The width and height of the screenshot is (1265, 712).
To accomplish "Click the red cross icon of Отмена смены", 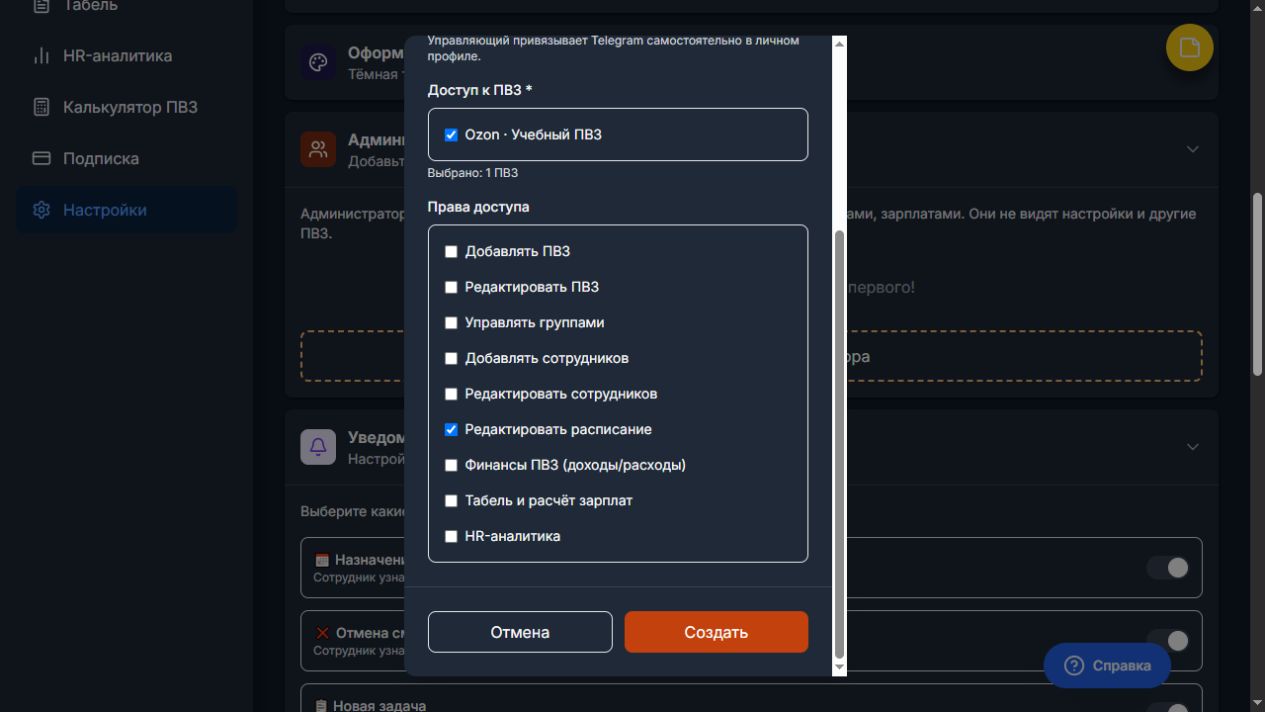I will pyautogui.click(x=322, y=633).
